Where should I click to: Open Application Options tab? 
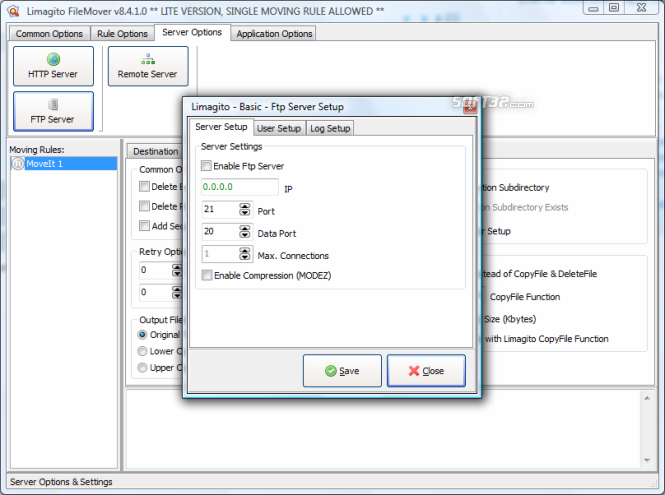coord(274,34)
